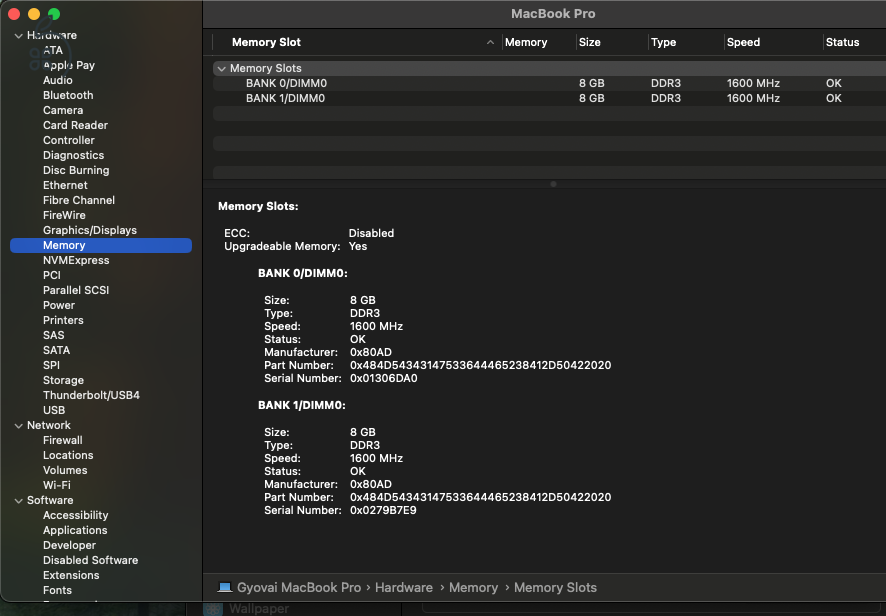Click serial number 0x0279B7E9 value
The width and height of the screenshot is (886, 616).
click(383, 510)
